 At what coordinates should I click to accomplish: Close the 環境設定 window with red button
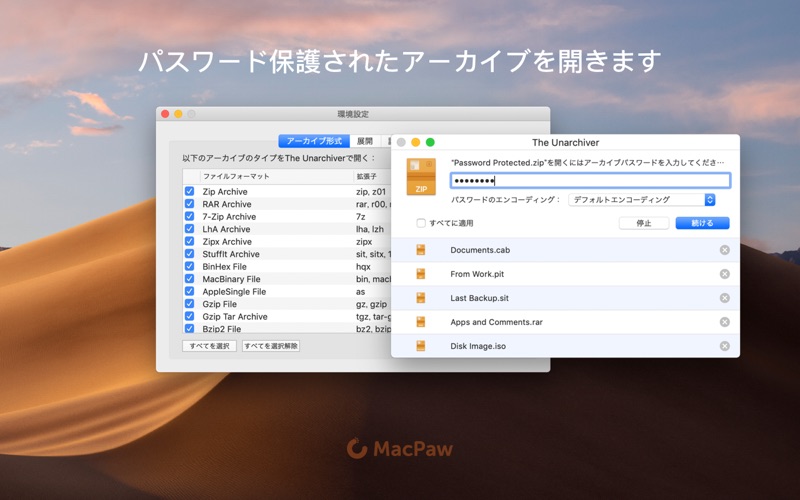[165, 114]
